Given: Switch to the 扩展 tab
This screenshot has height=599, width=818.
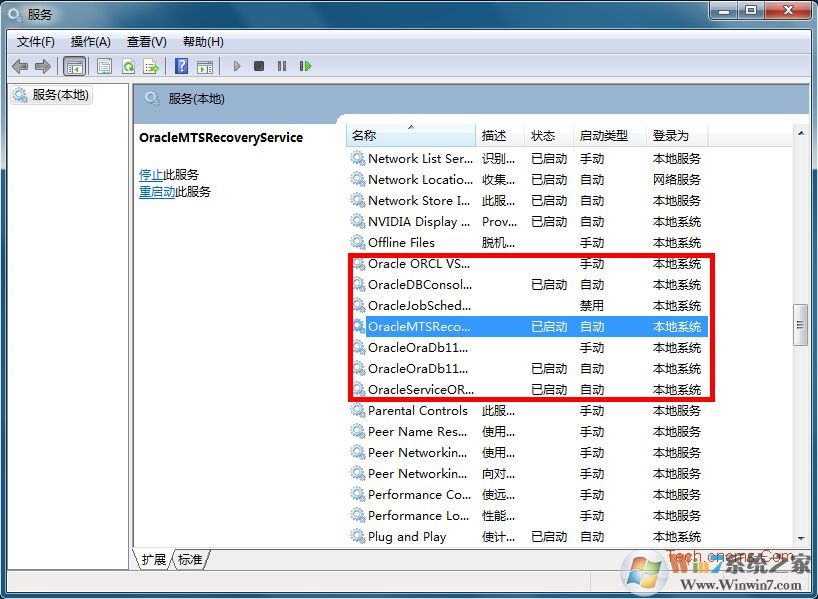Looking at the screenshot, I should coord(152,560).
